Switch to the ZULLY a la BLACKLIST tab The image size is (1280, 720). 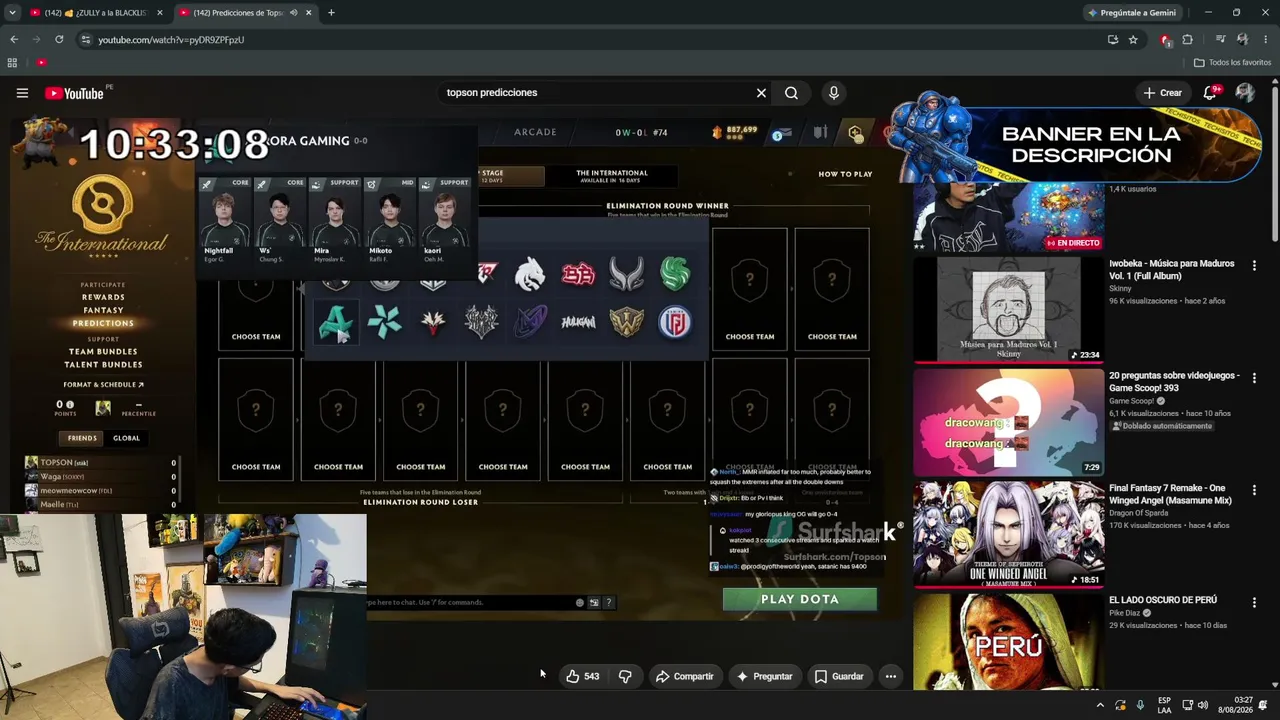point(95,13)
